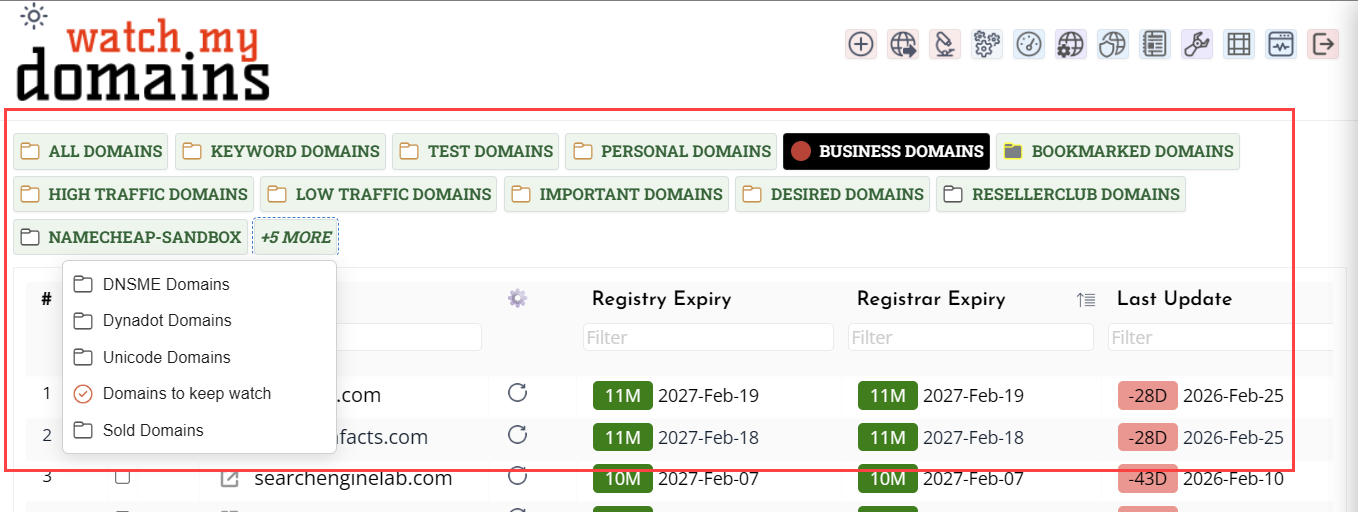Open the Test Domains category

(475, 151)
